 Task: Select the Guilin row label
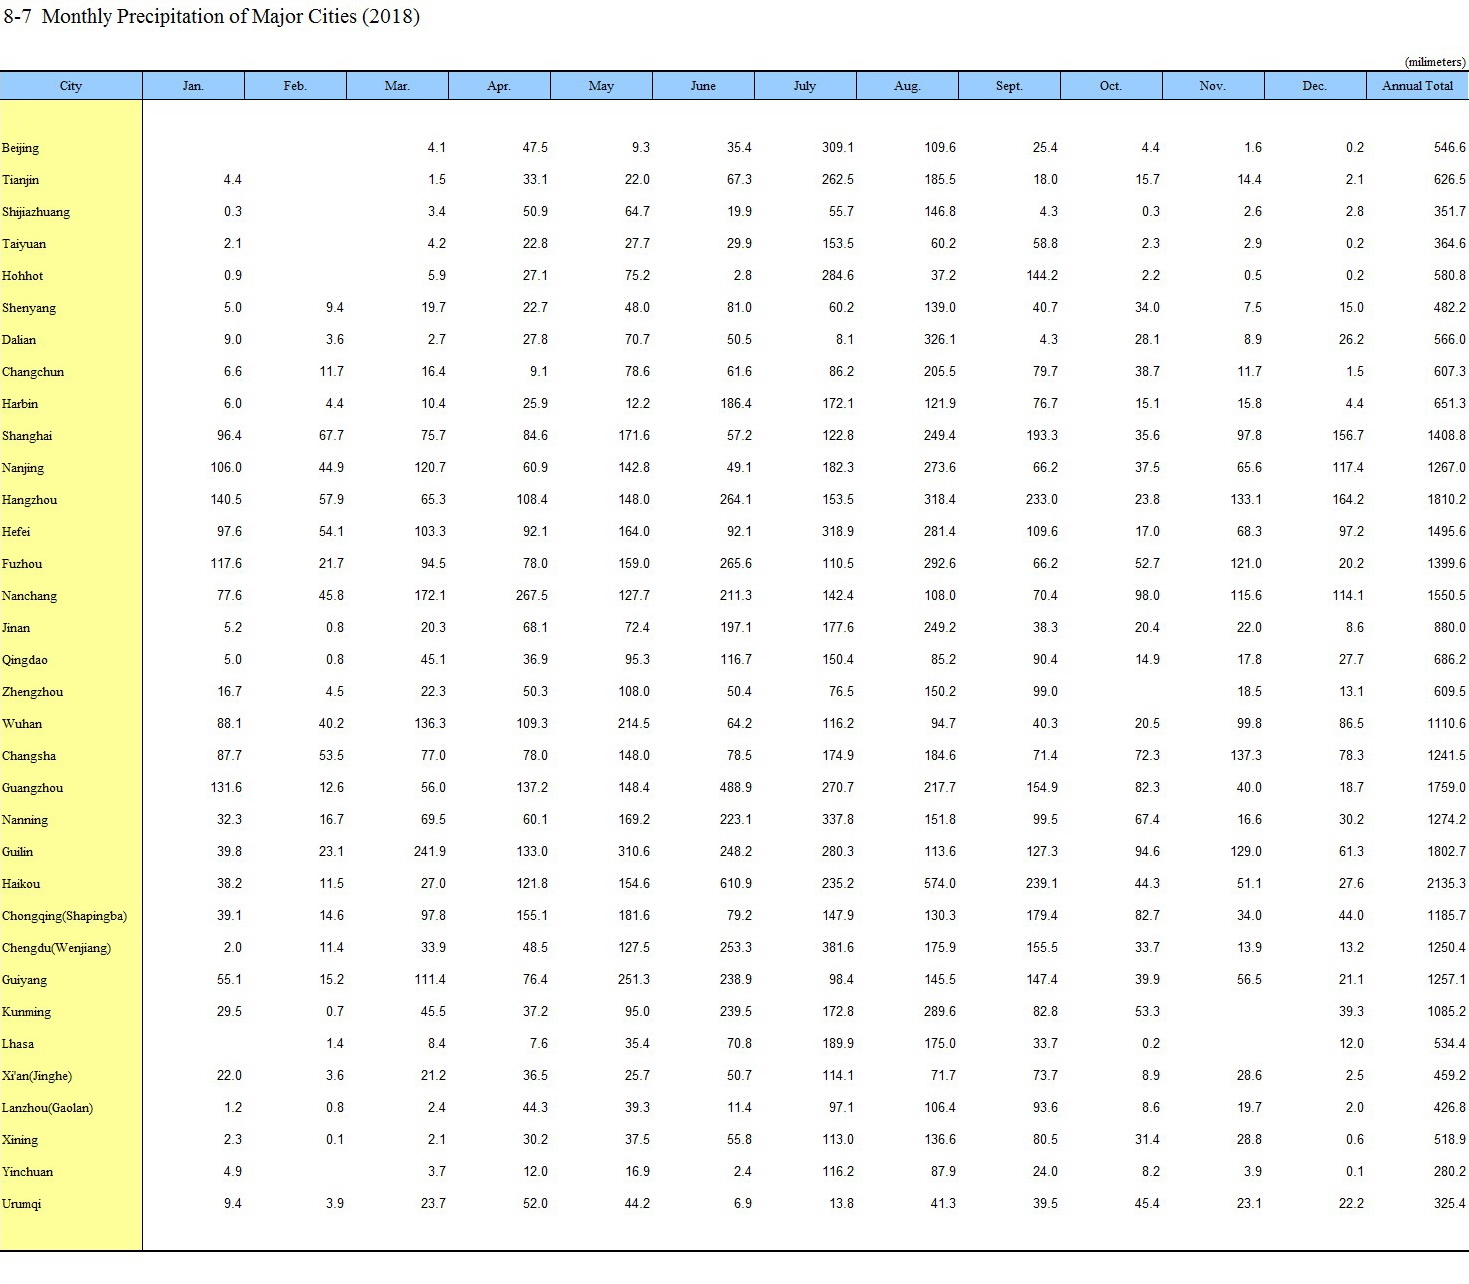click(x=18, y=852)
